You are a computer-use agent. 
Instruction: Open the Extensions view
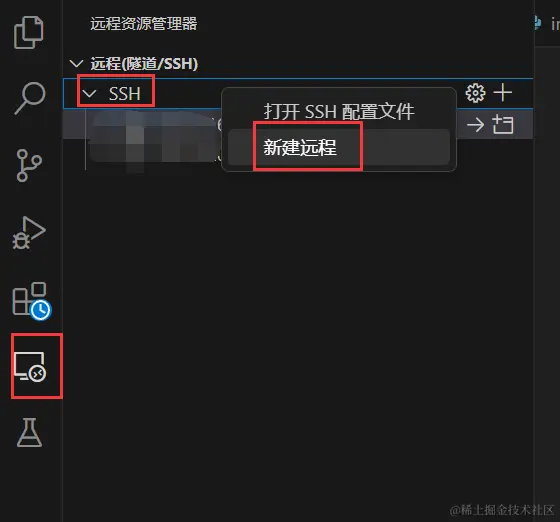(31, 301)
